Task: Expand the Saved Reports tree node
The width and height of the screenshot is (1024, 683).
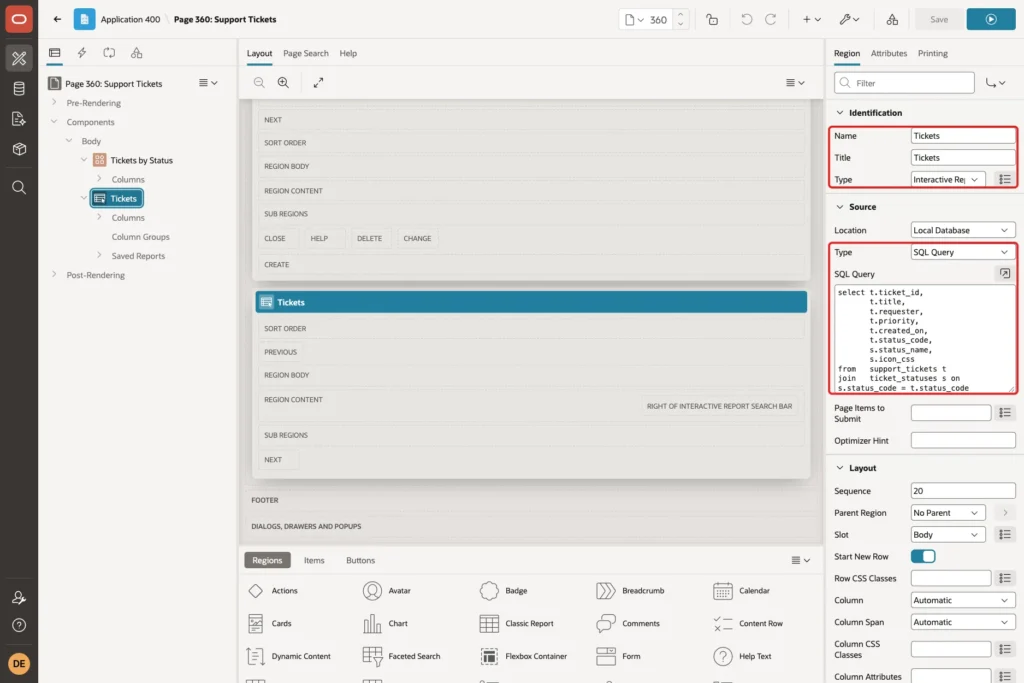Action: point(99,255)
